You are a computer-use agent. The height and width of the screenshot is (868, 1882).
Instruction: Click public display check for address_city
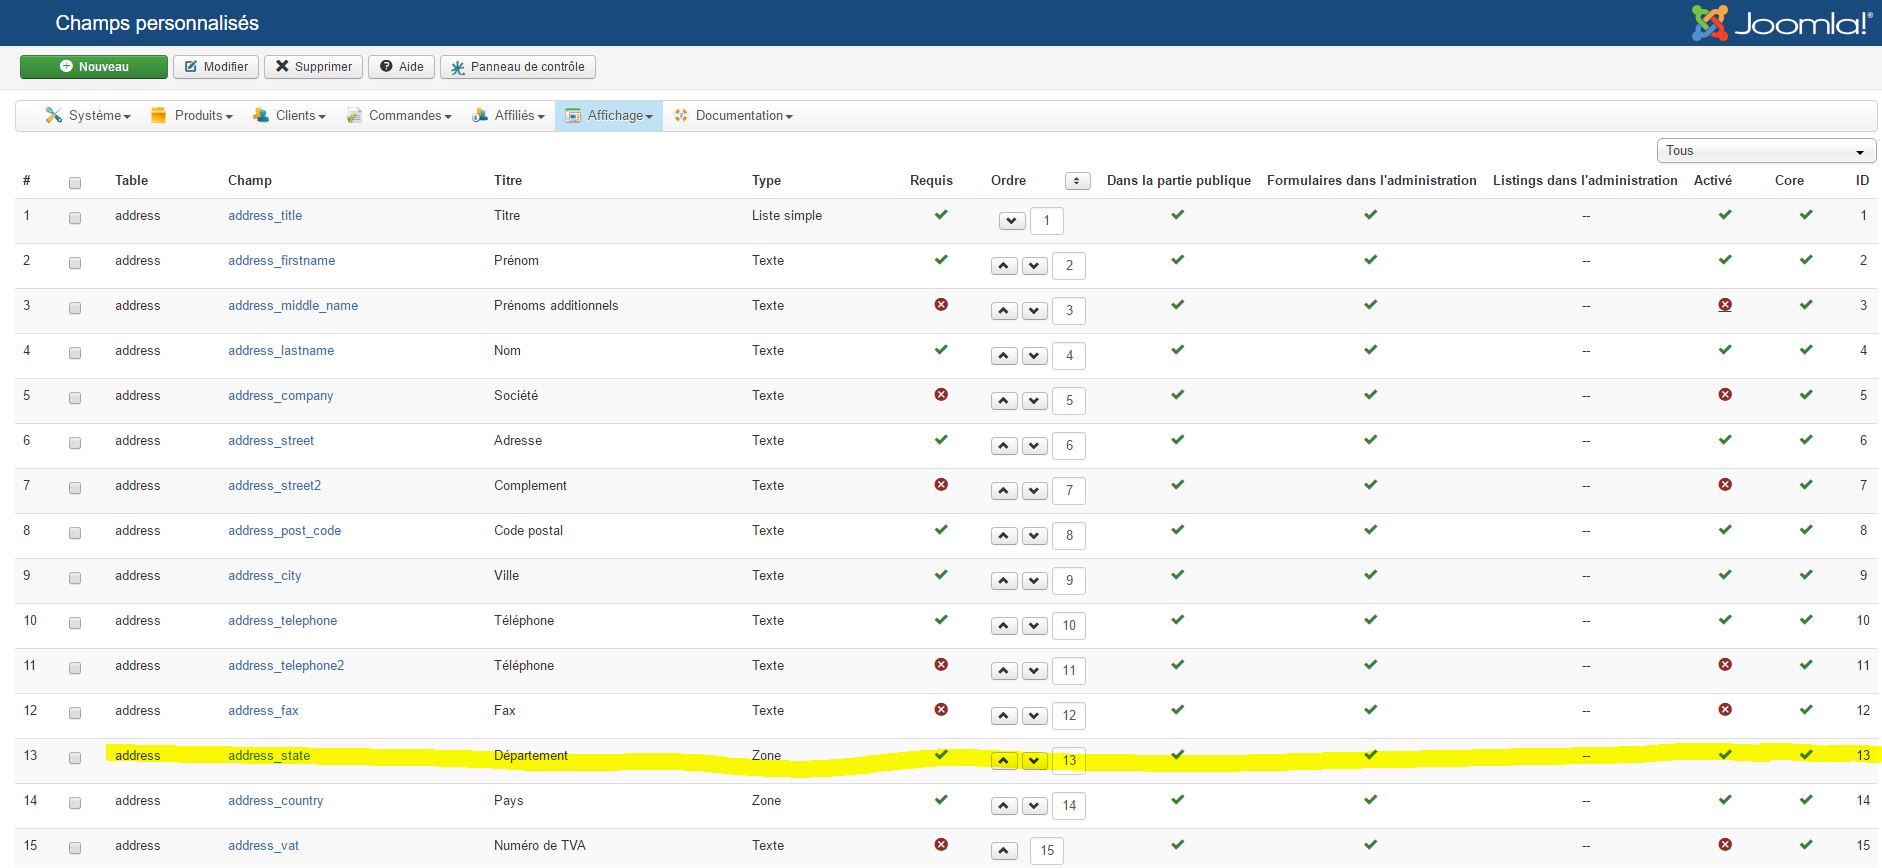pyautogui.click(x=1178, y=575)
